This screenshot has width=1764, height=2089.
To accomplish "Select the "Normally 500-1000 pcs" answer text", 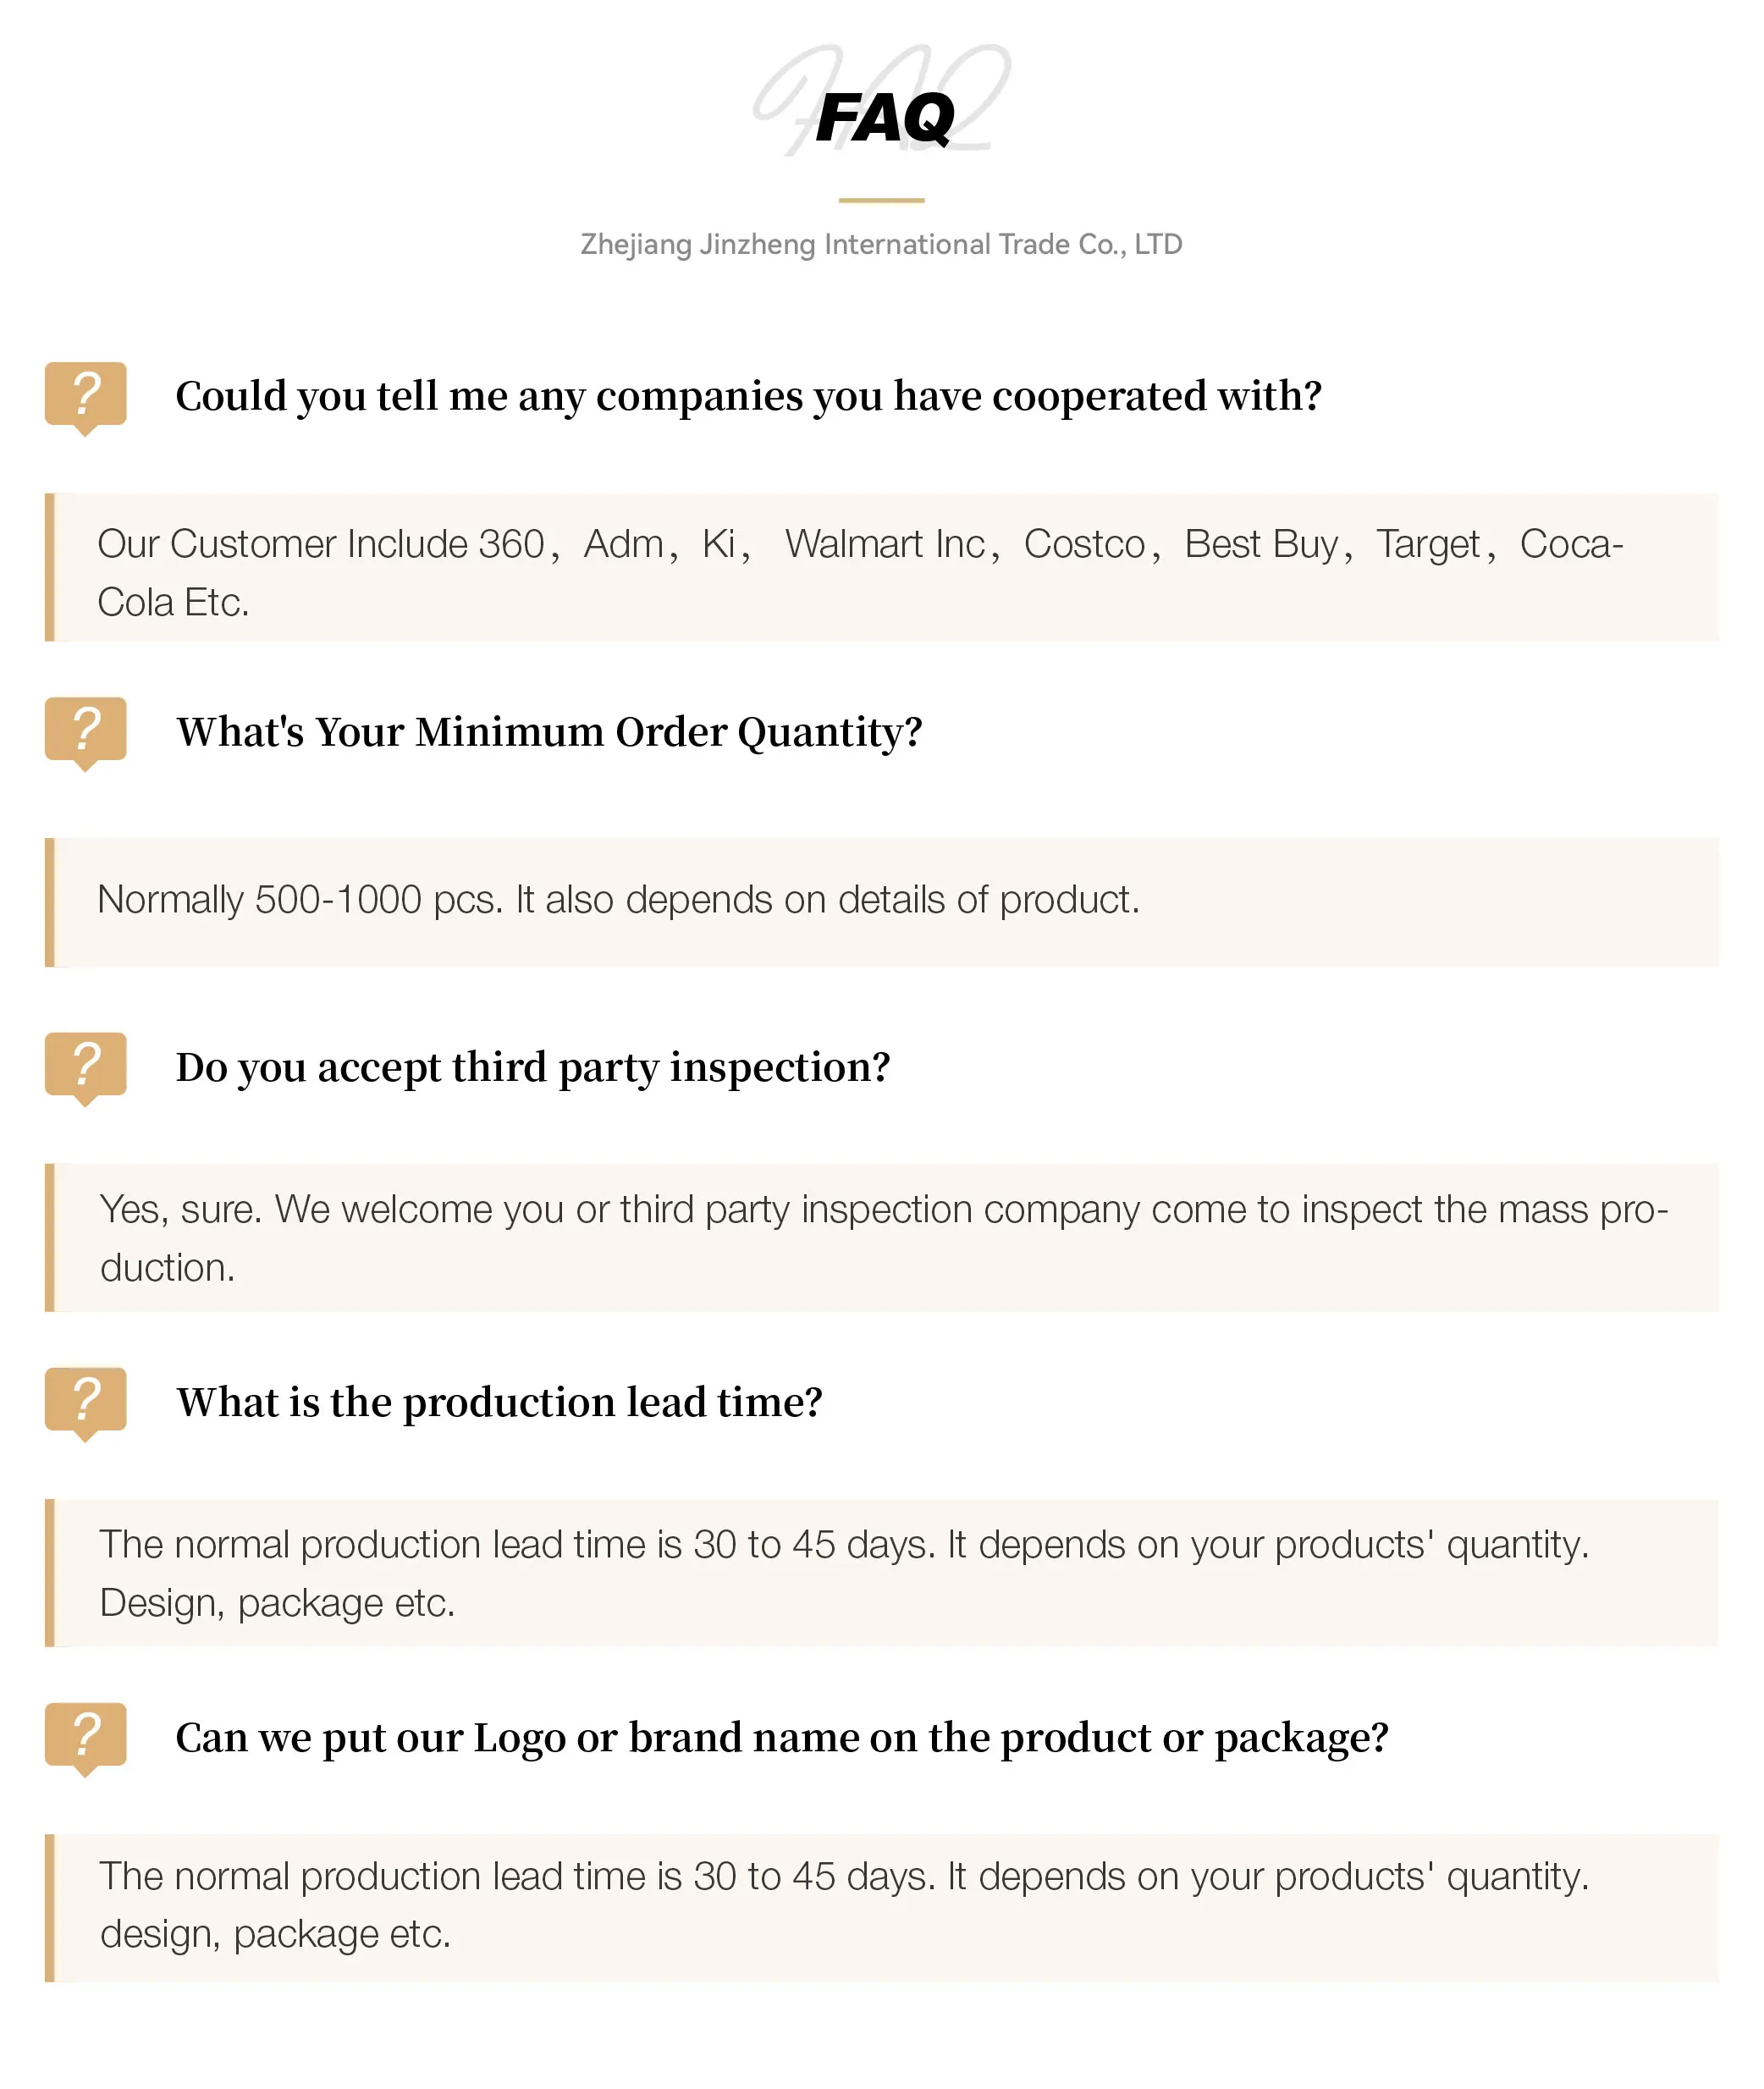I will (x=618, y=900).
